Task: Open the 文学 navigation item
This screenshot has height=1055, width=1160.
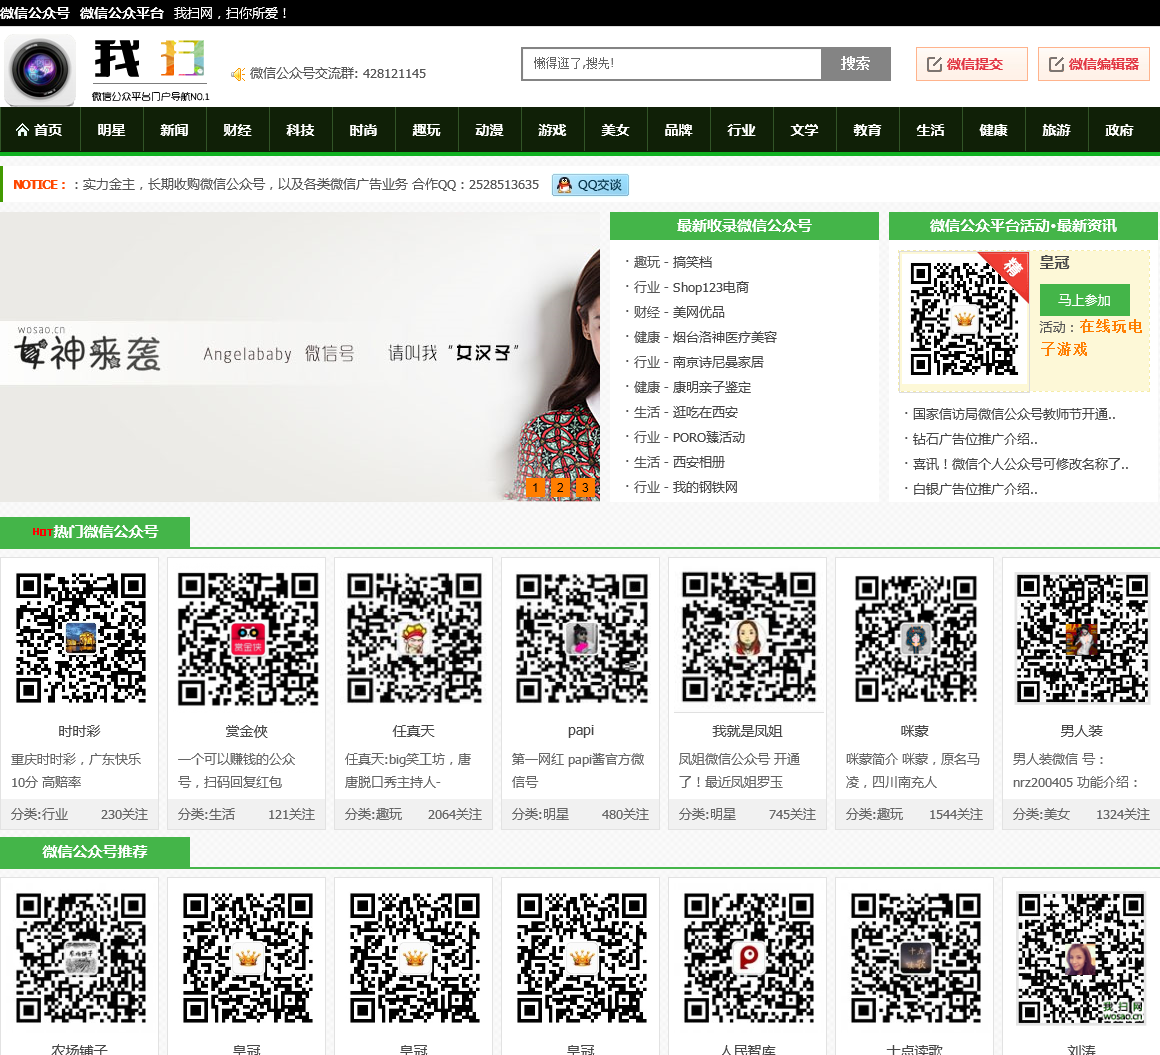Action: coord(804,130)
